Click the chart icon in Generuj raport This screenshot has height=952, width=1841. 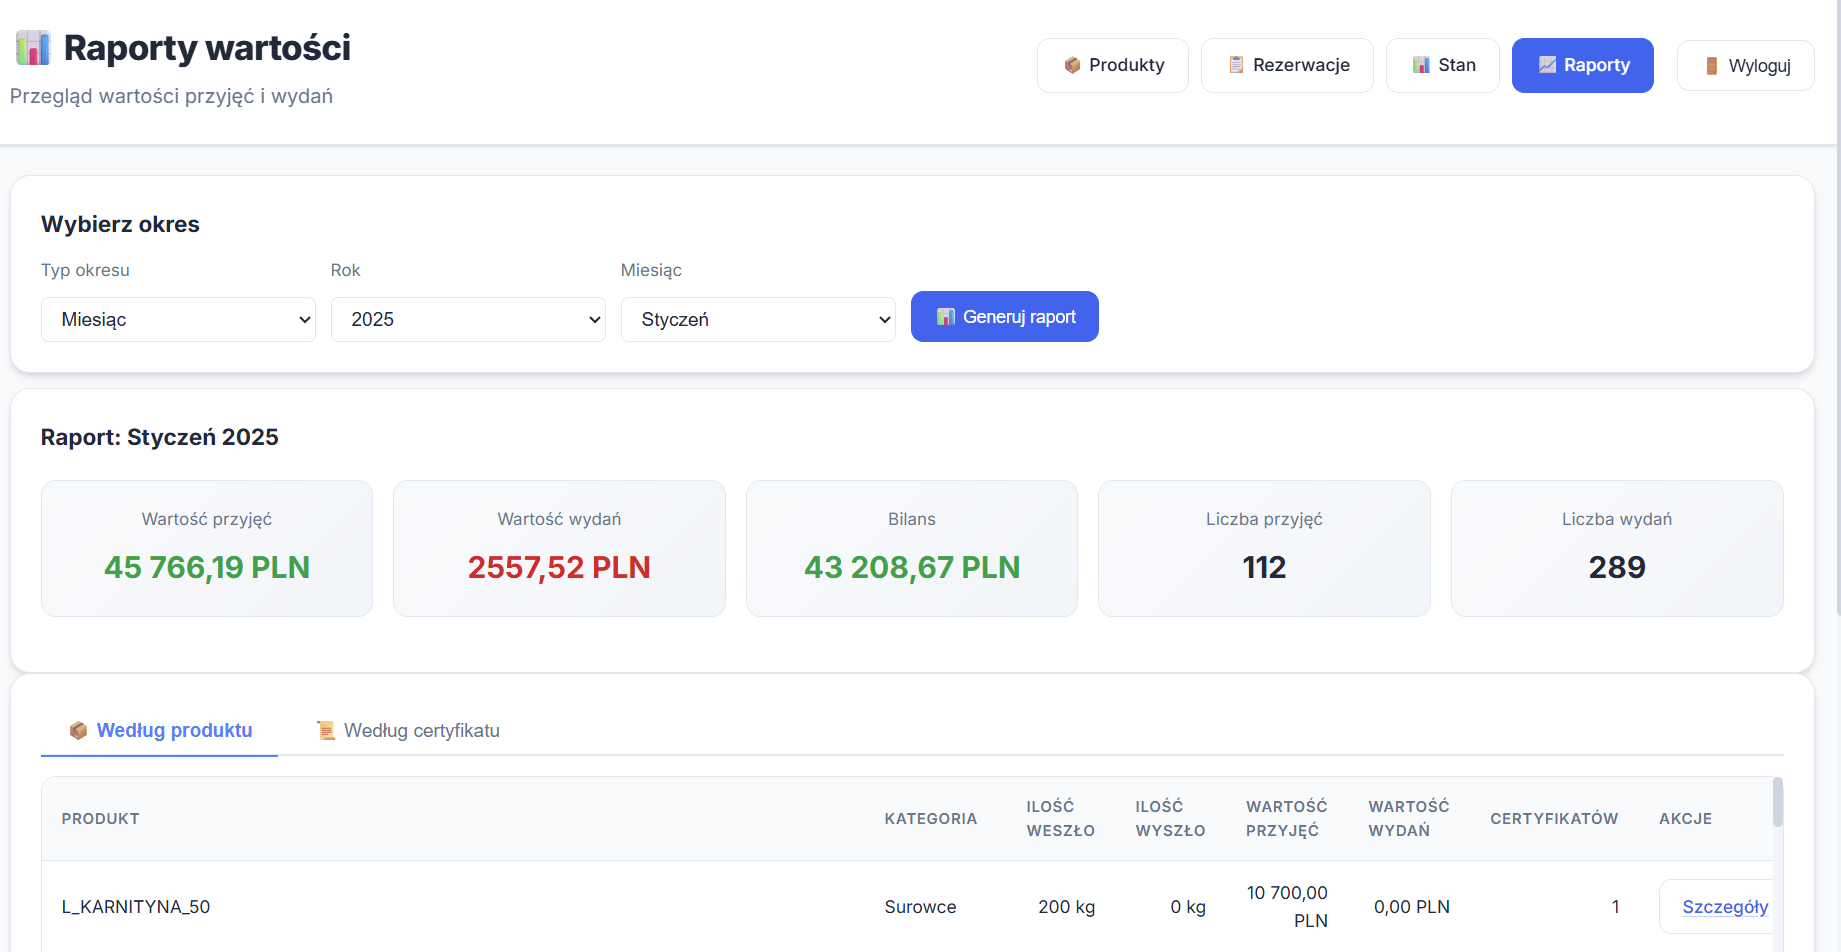pyautogui.click(x=945, y=317)
